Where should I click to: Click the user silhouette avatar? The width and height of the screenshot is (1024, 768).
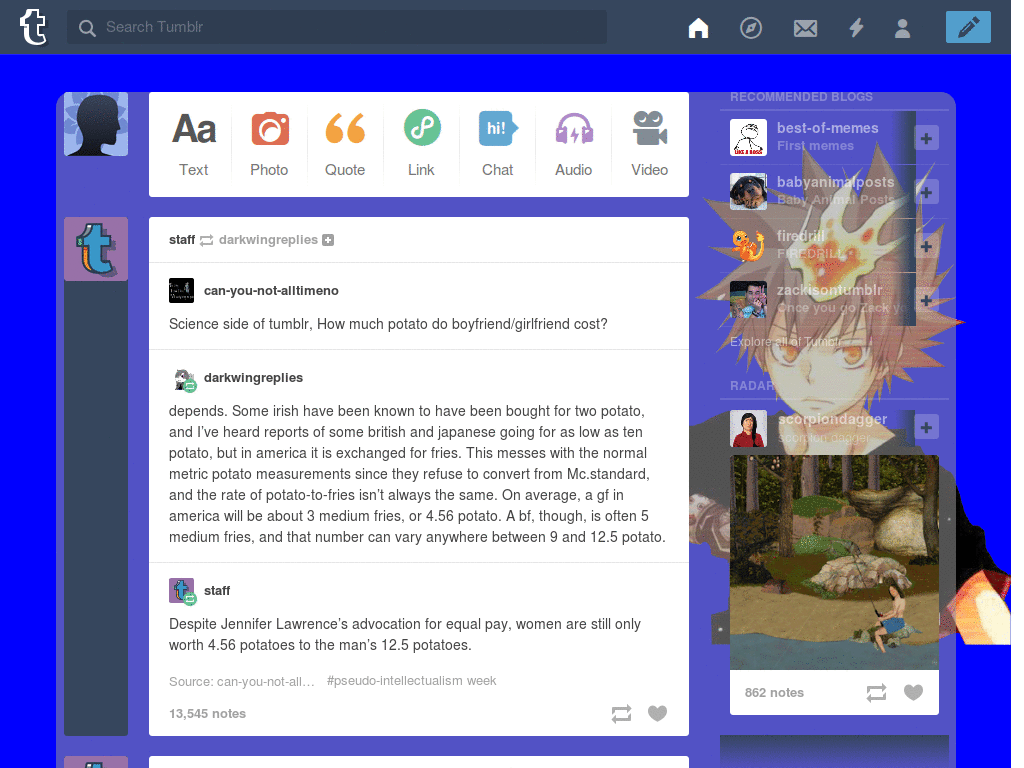[96, 124]
